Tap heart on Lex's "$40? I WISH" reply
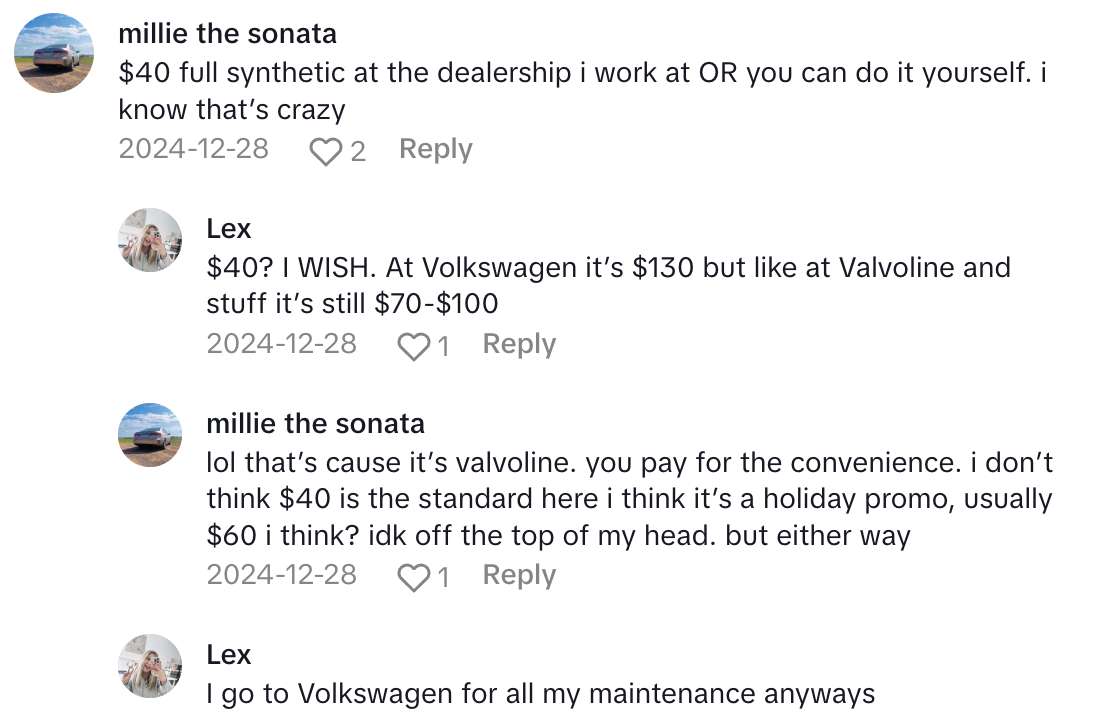Screen dimensions: 1094x714 click(x=413, y=347)
